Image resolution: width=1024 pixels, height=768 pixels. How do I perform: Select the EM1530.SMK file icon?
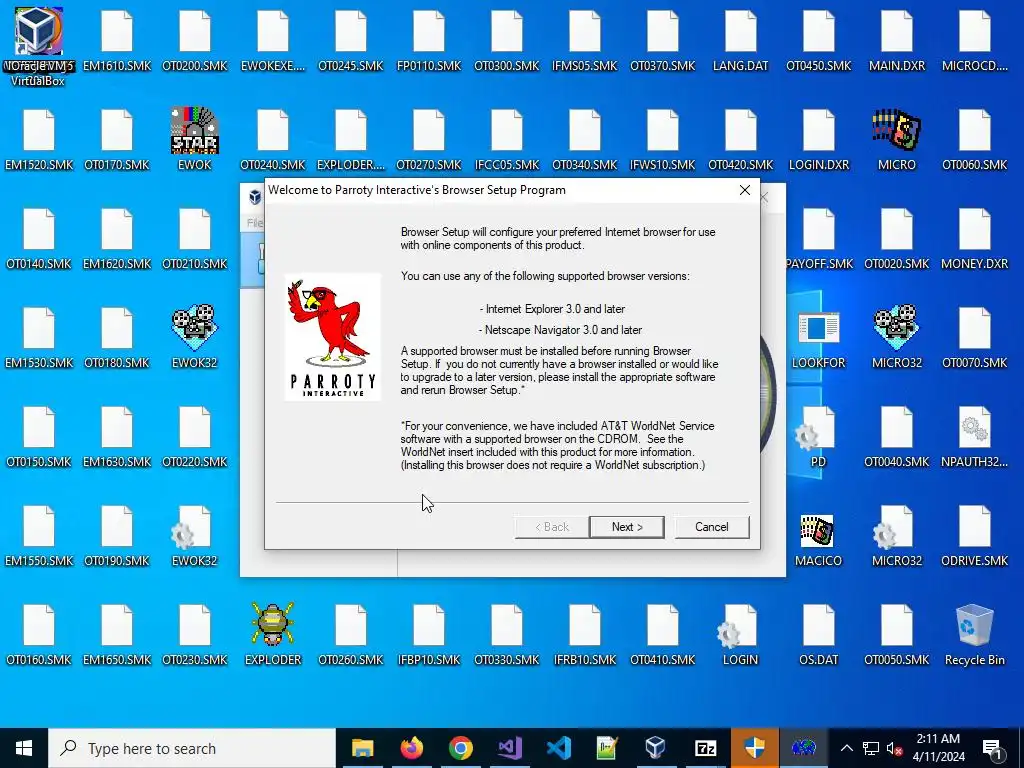tap(39, 336)
